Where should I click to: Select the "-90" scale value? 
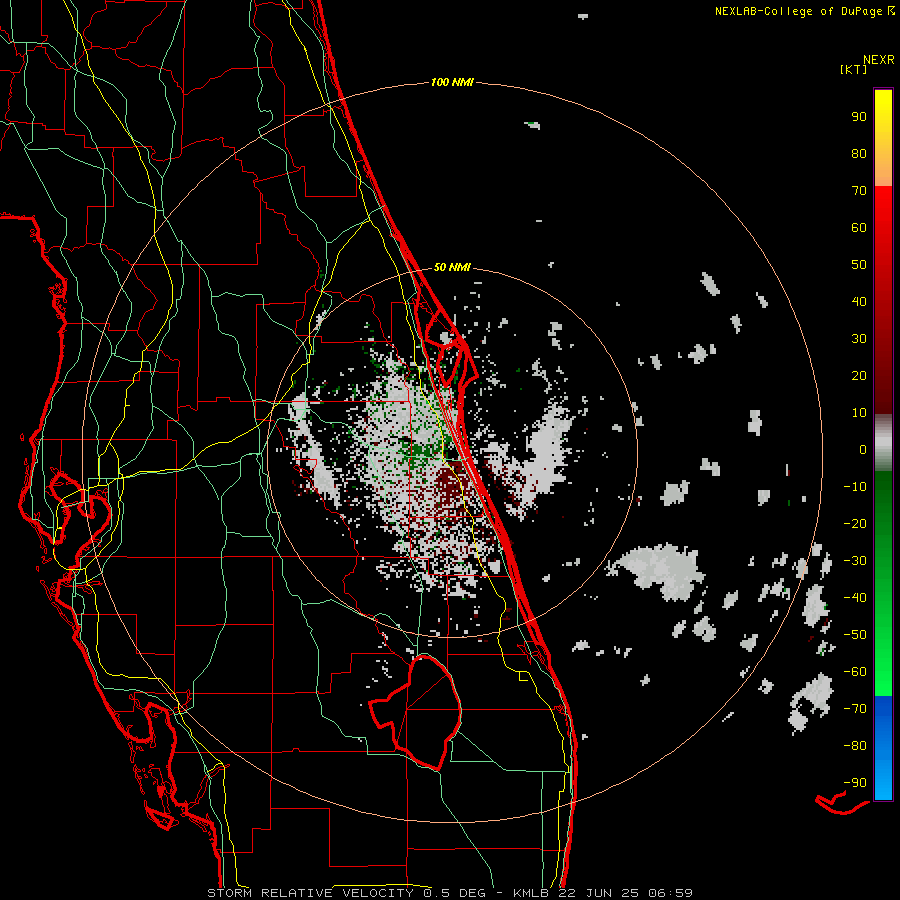[x=855, y=783]
